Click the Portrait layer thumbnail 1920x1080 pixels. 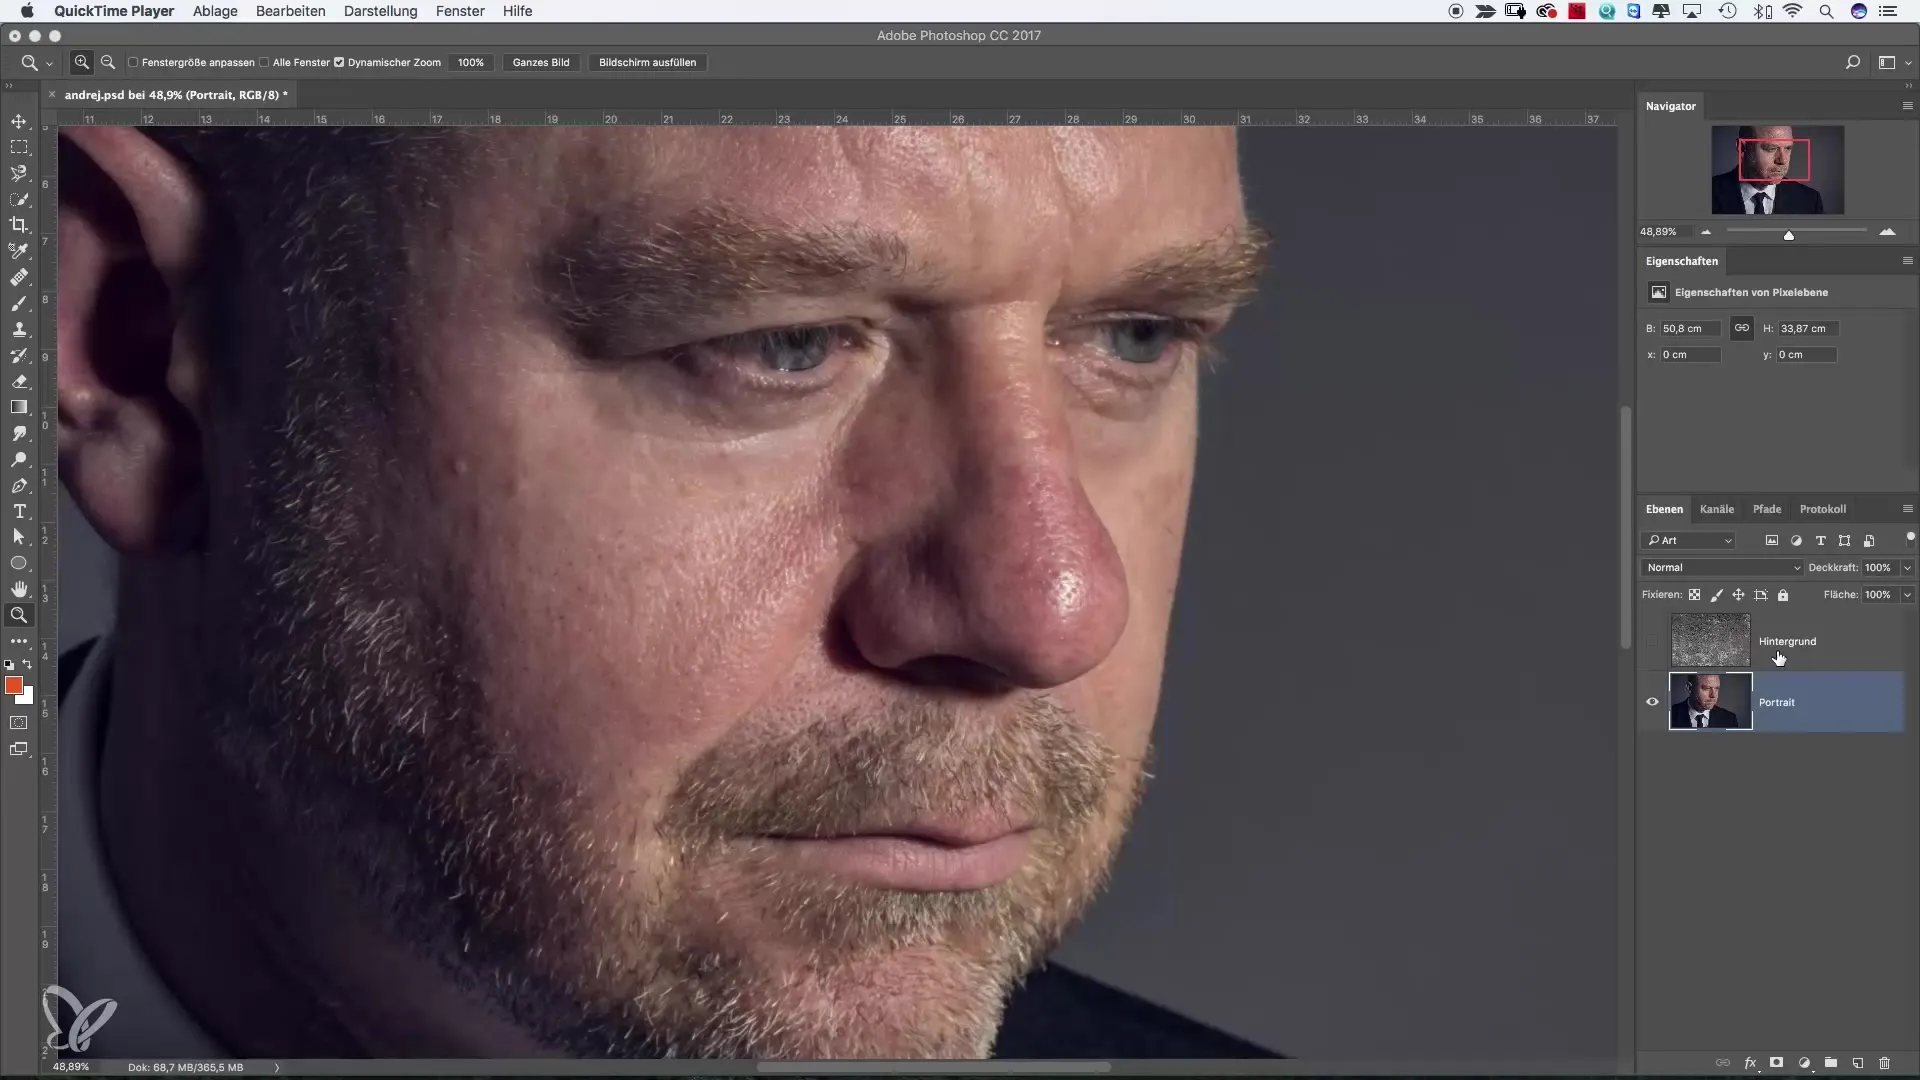[x=1711, y=701]
